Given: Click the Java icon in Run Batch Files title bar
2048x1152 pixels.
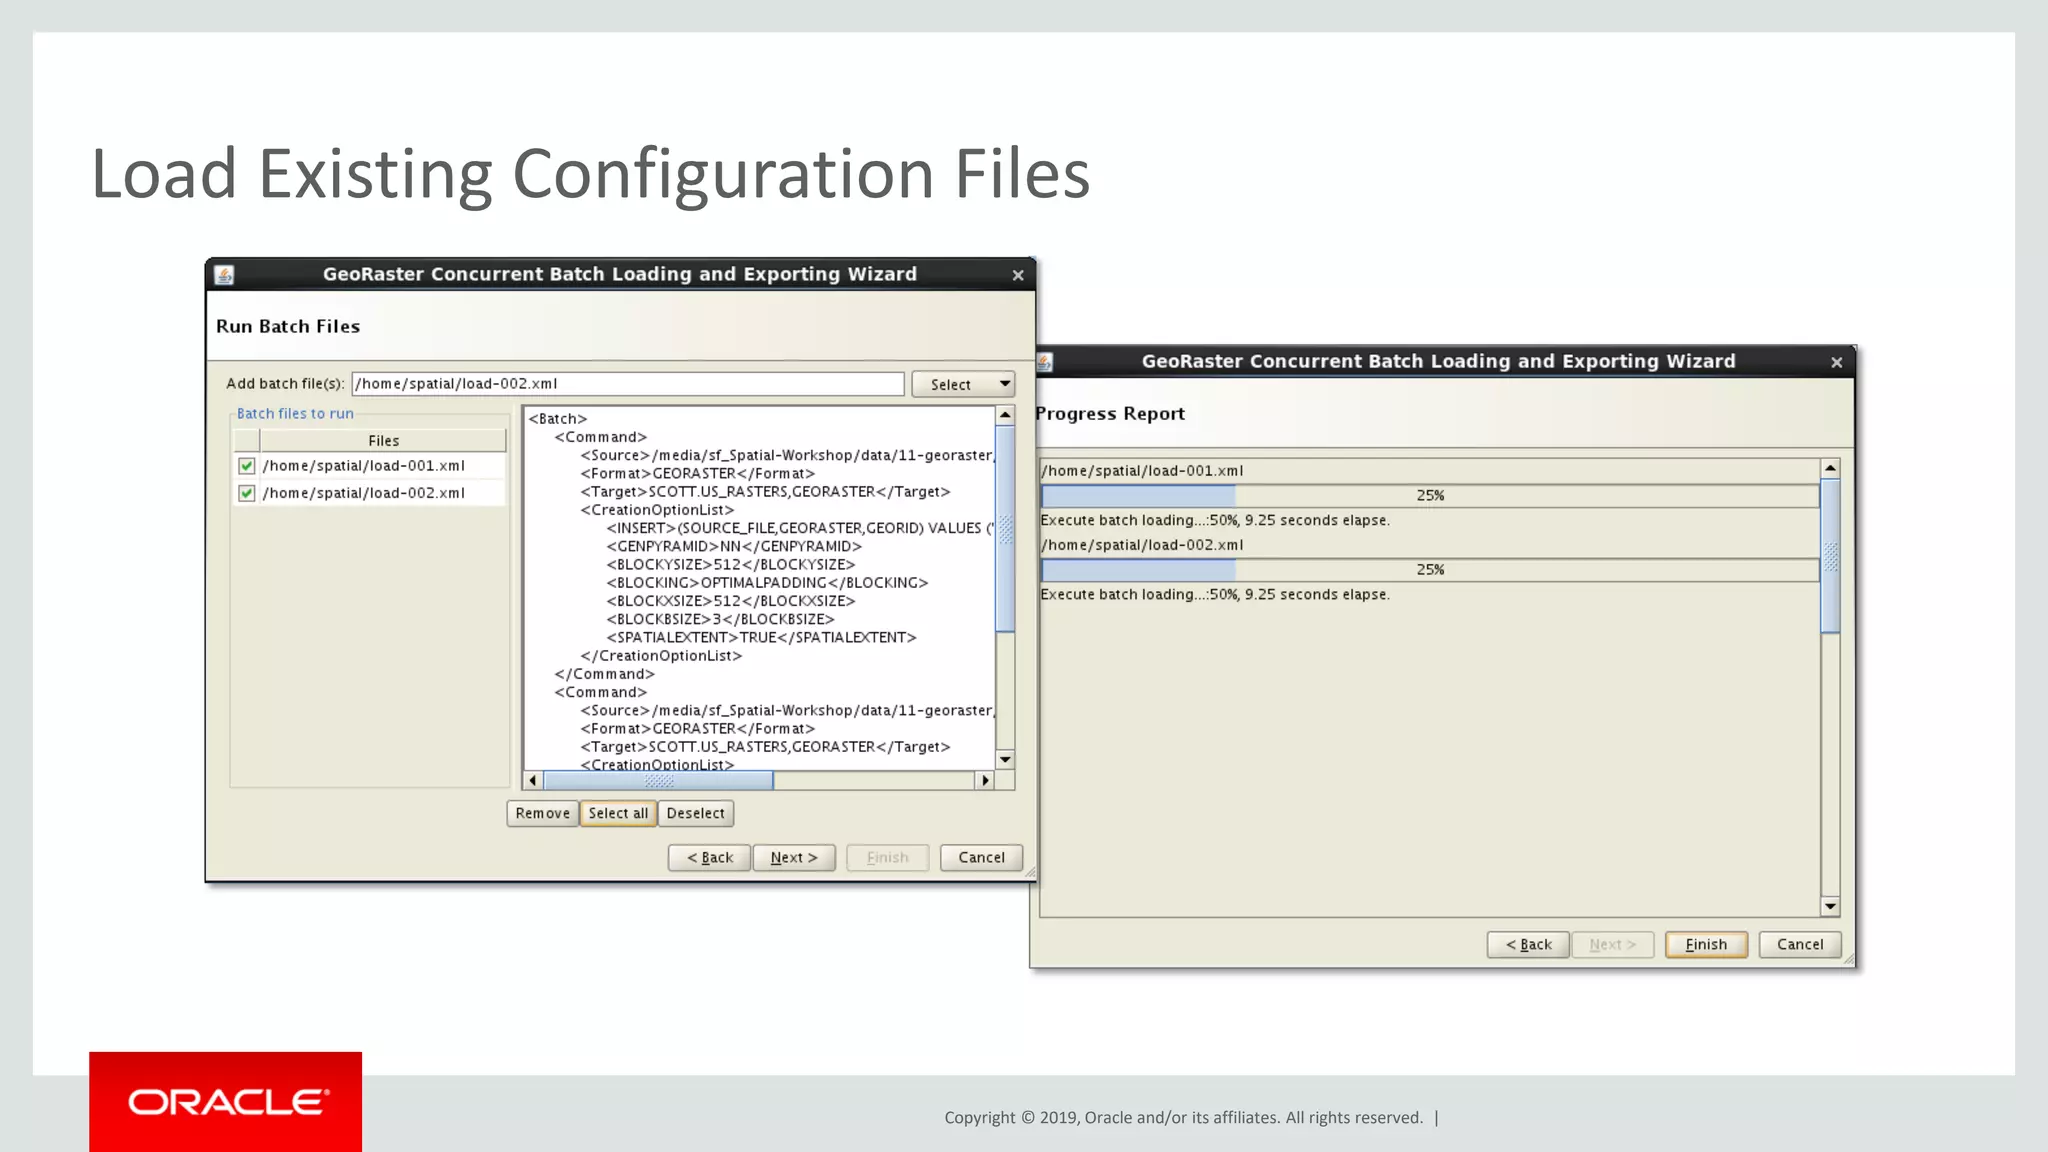Looking at the screenshot, I should tap(224, 275).
